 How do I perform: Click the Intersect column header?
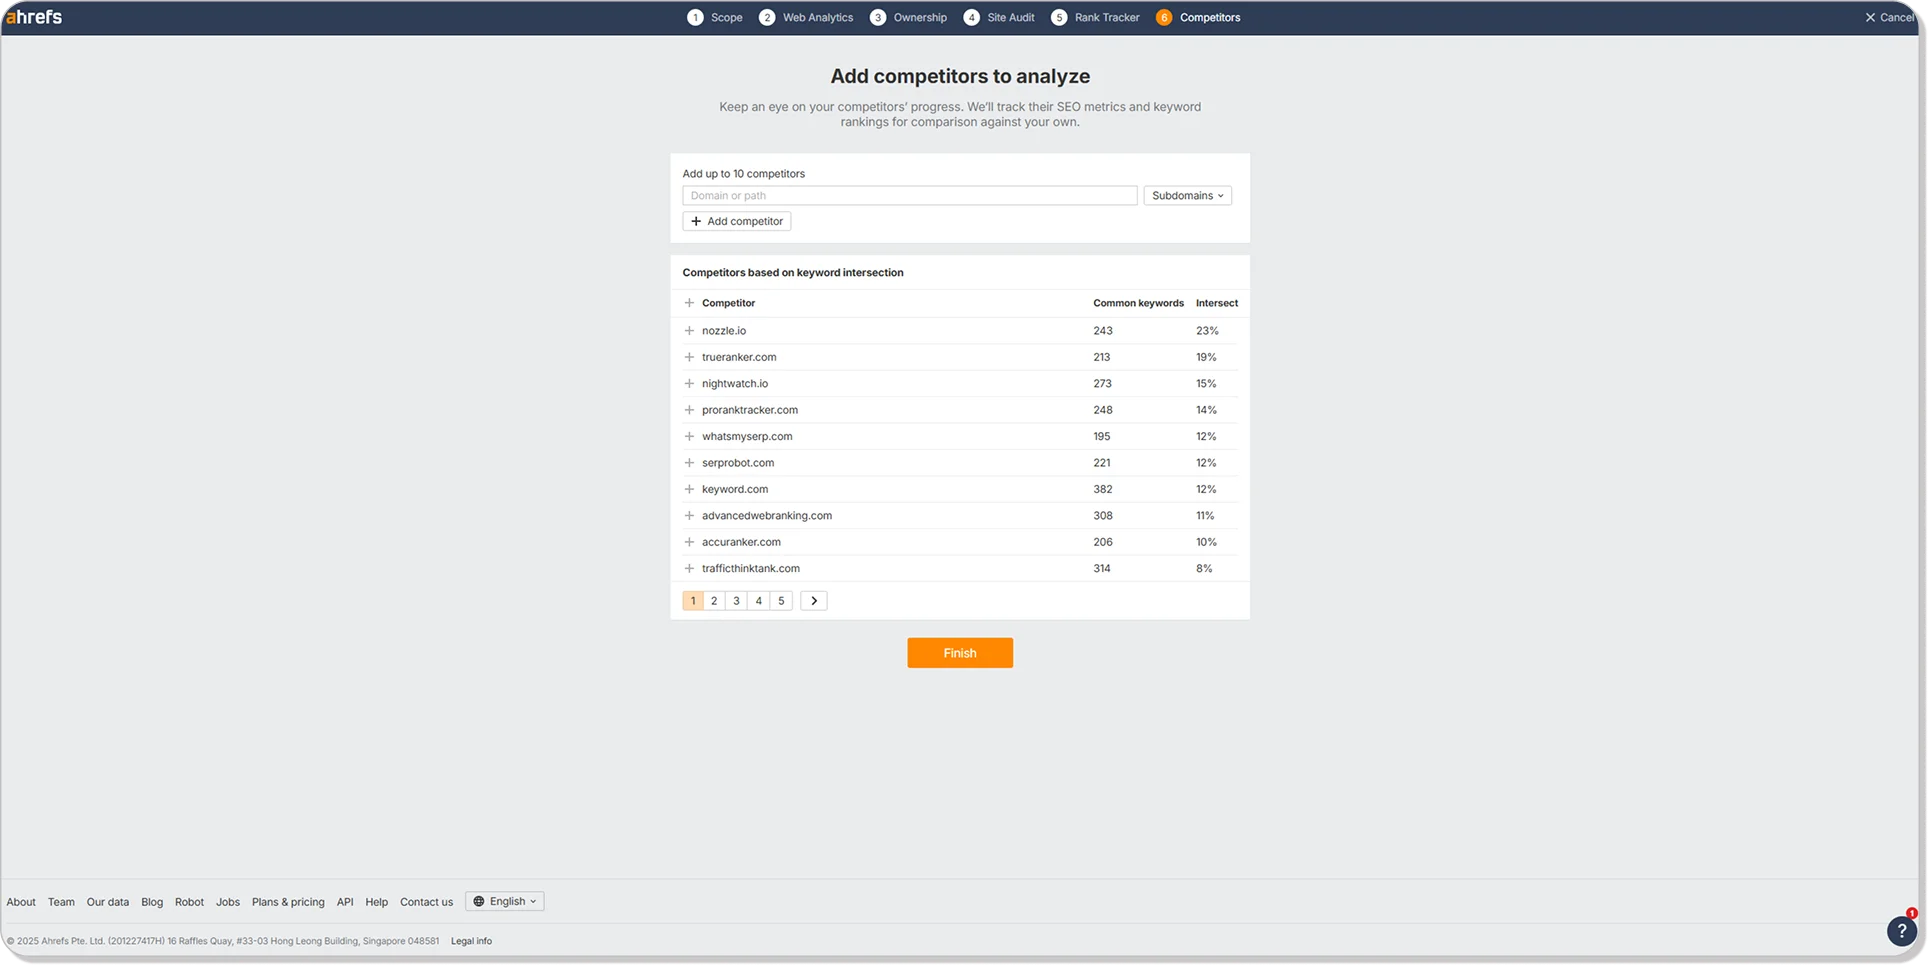click(1217, 303)
